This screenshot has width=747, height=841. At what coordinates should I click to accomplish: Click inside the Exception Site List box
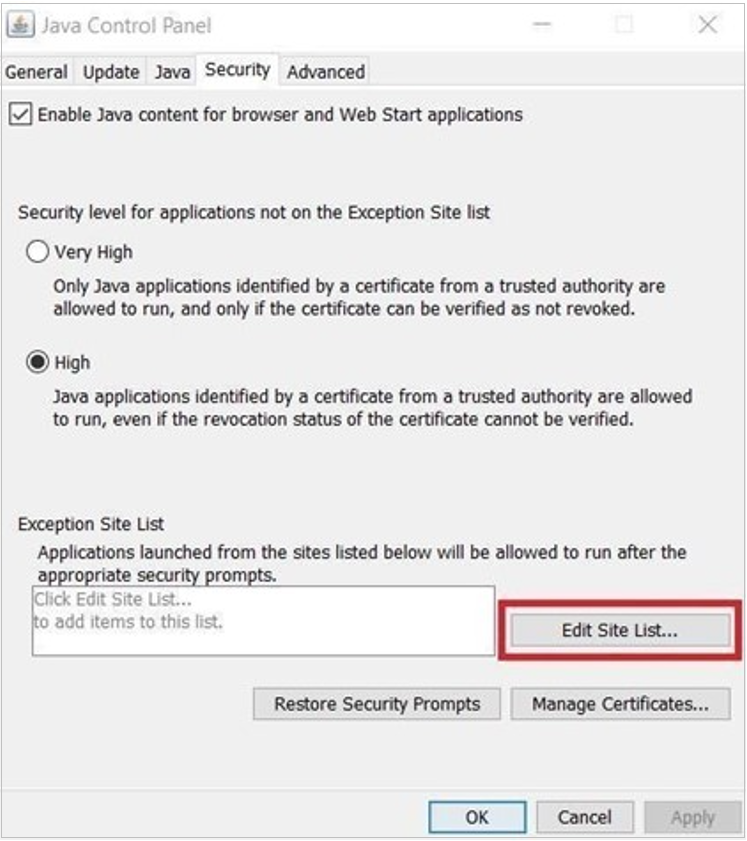pos(264,621)
